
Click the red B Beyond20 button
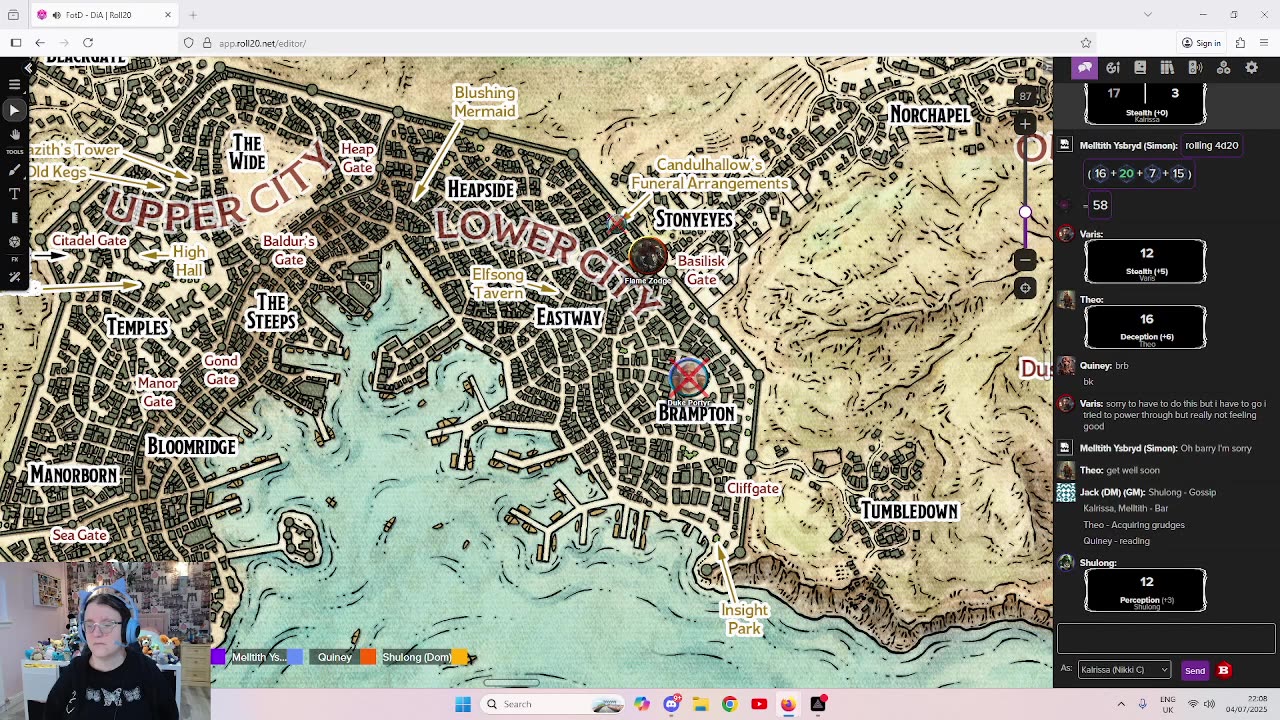[1223, 670]
